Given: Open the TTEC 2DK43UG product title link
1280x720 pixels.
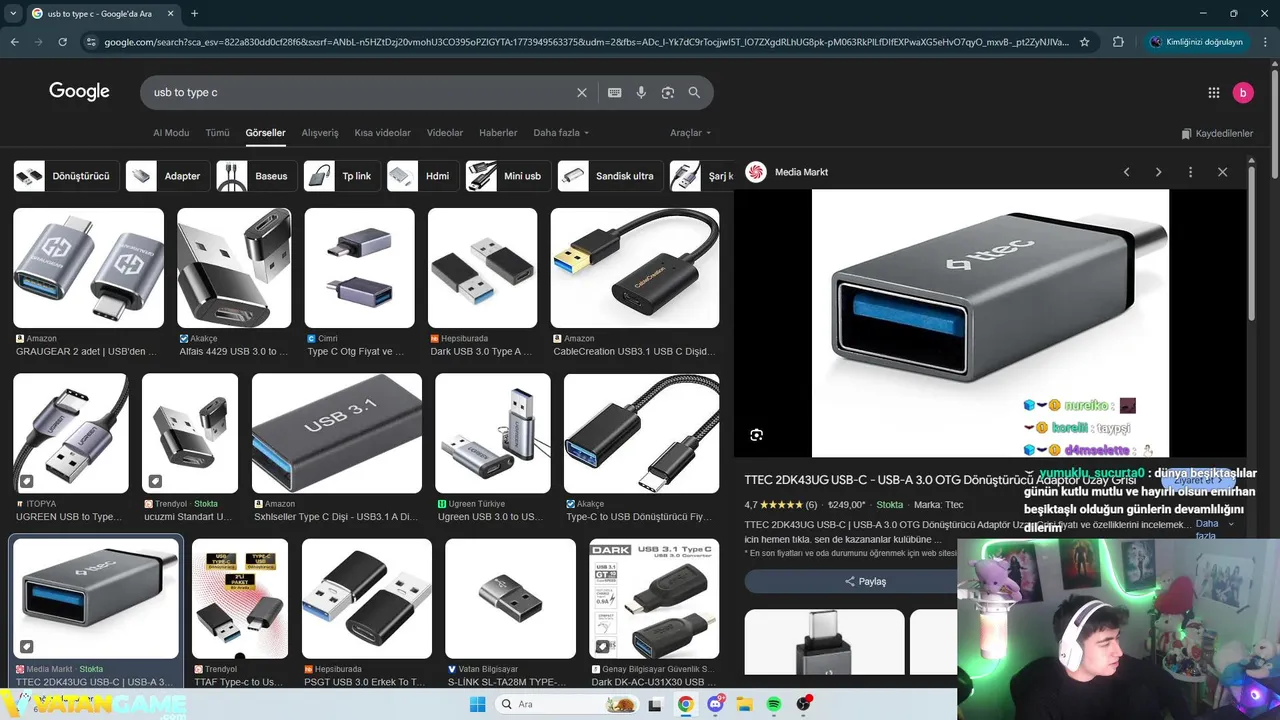Looking at the screenshot, I should [940, 480].
